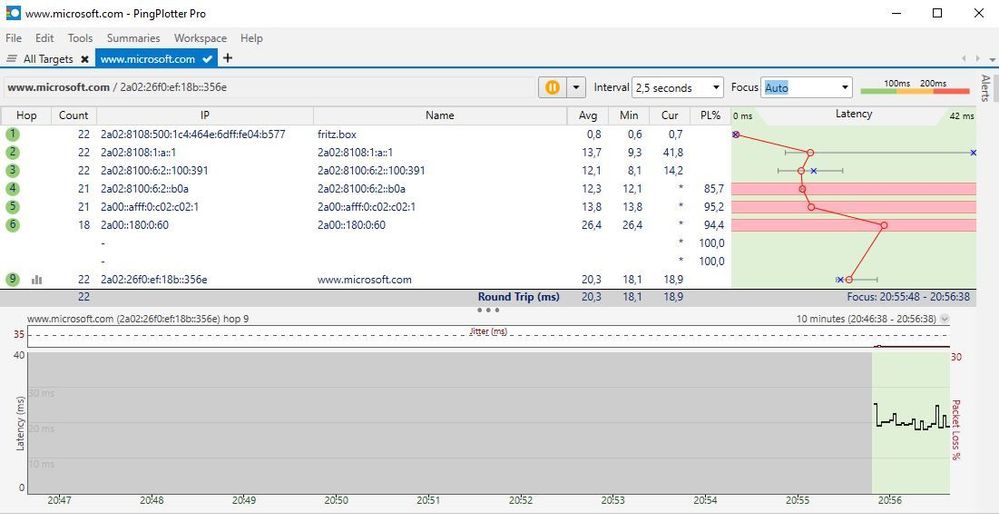The width and height of the screenshot is (999, 514).
Task: Open the Edit menu
Action: click(x=45, y=38)
